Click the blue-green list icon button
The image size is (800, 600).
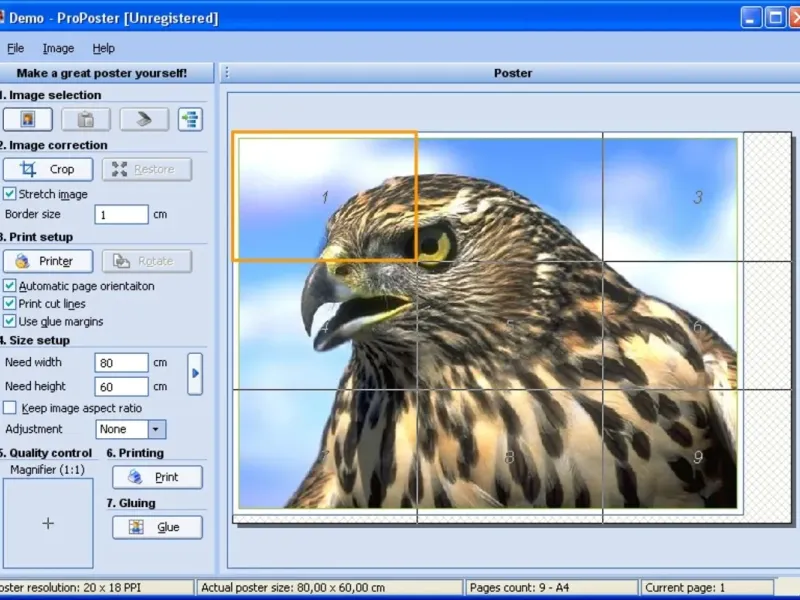pyautogui.click(x=190, y=119)
